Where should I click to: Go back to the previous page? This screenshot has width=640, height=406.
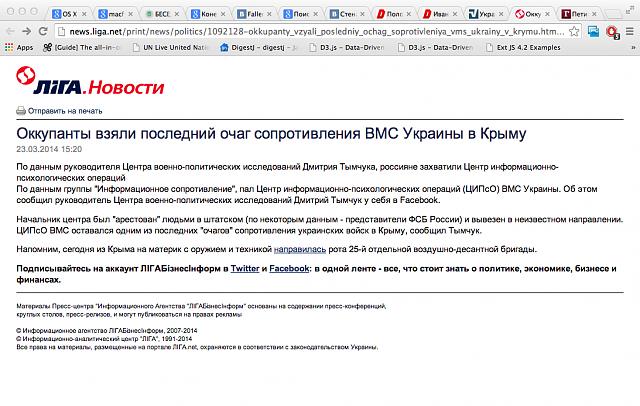click(10, 31)
